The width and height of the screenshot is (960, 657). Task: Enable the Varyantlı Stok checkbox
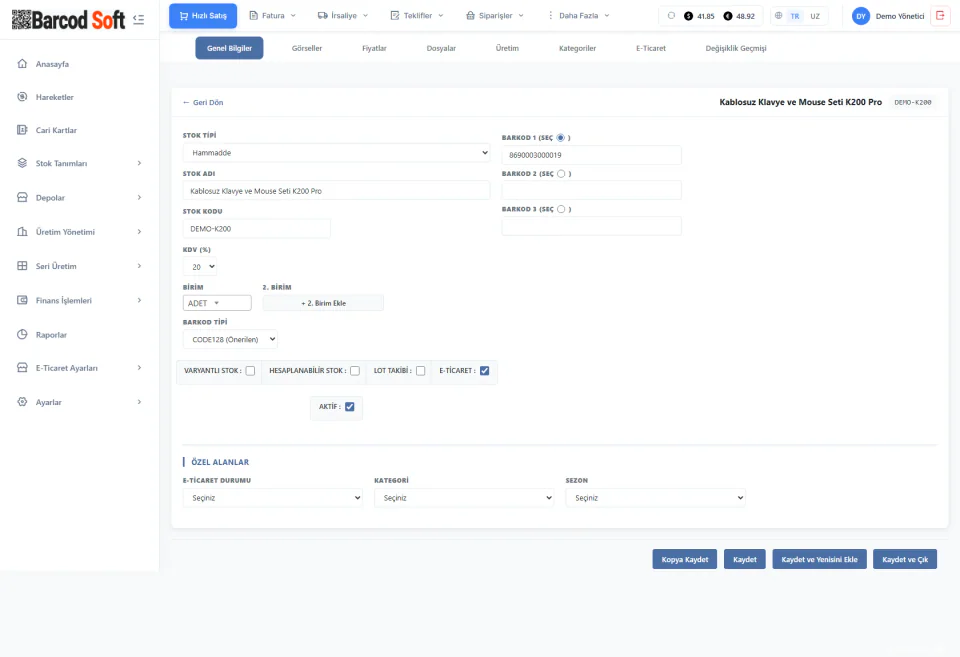pos(250,371)
